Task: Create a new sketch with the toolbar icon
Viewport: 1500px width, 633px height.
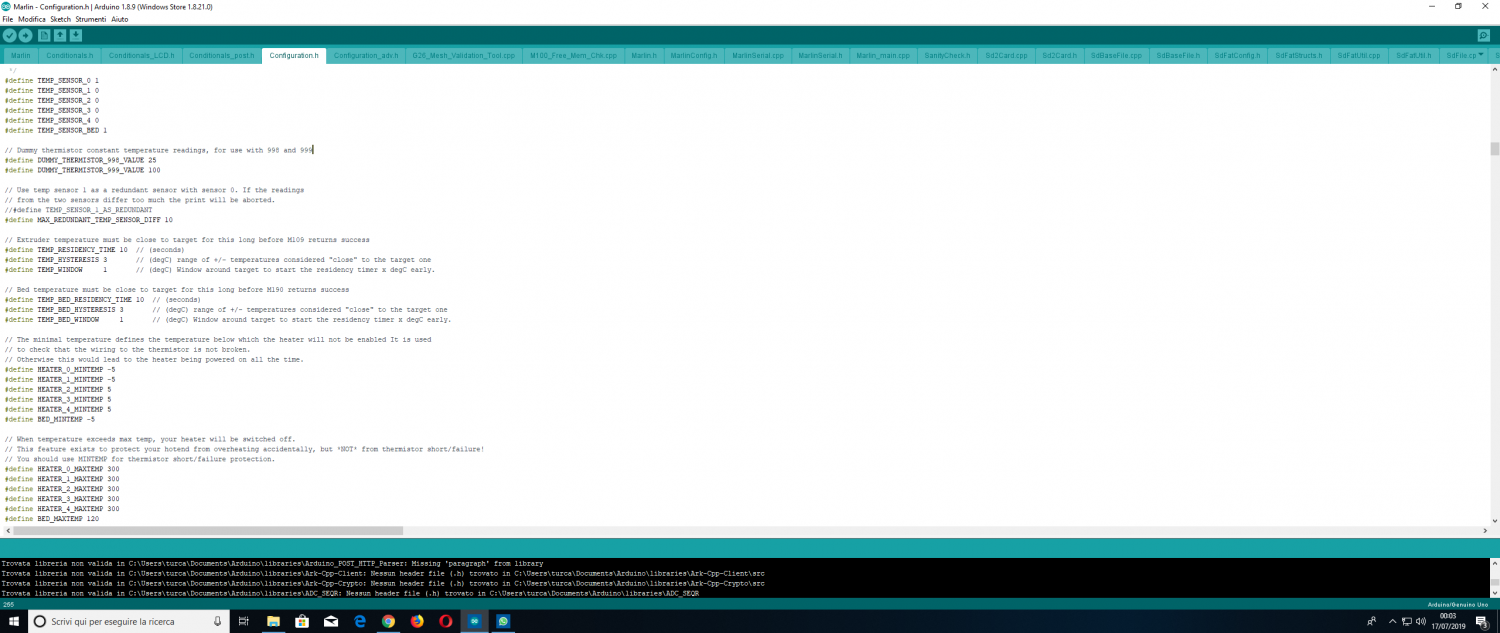Action: coord(44,36)
